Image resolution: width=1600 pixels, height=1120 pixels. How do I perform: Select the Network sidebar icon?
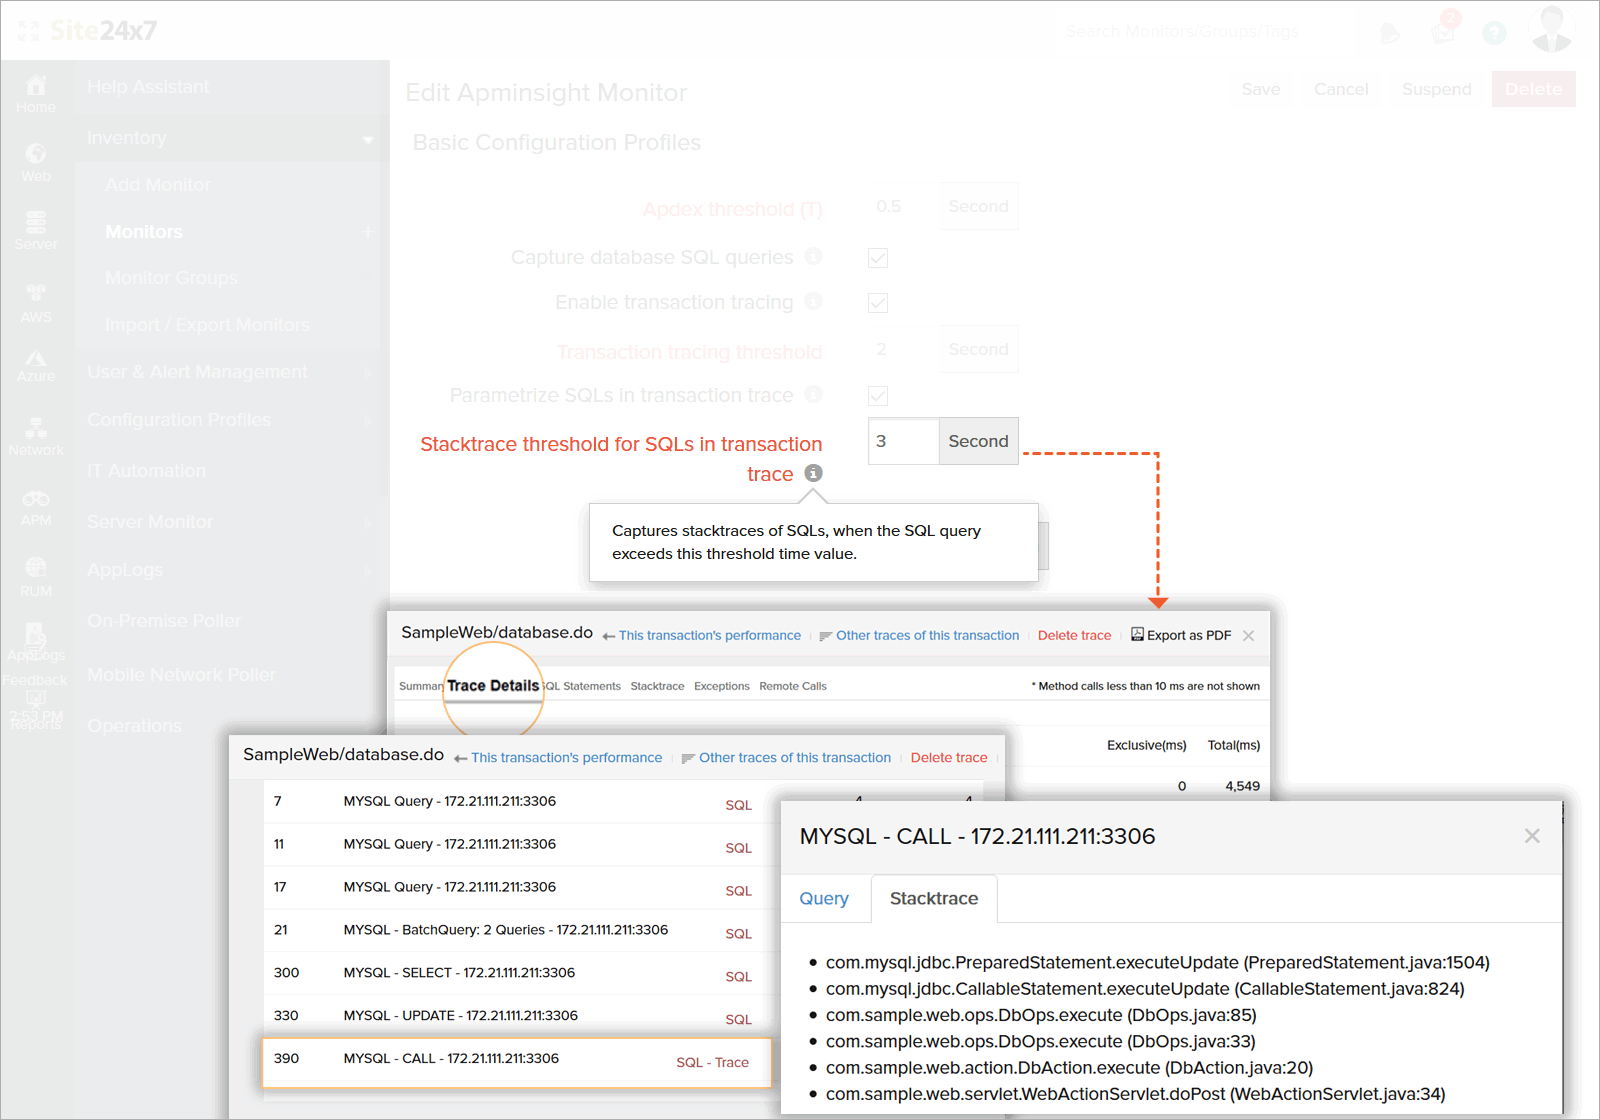tap(36, 437)
